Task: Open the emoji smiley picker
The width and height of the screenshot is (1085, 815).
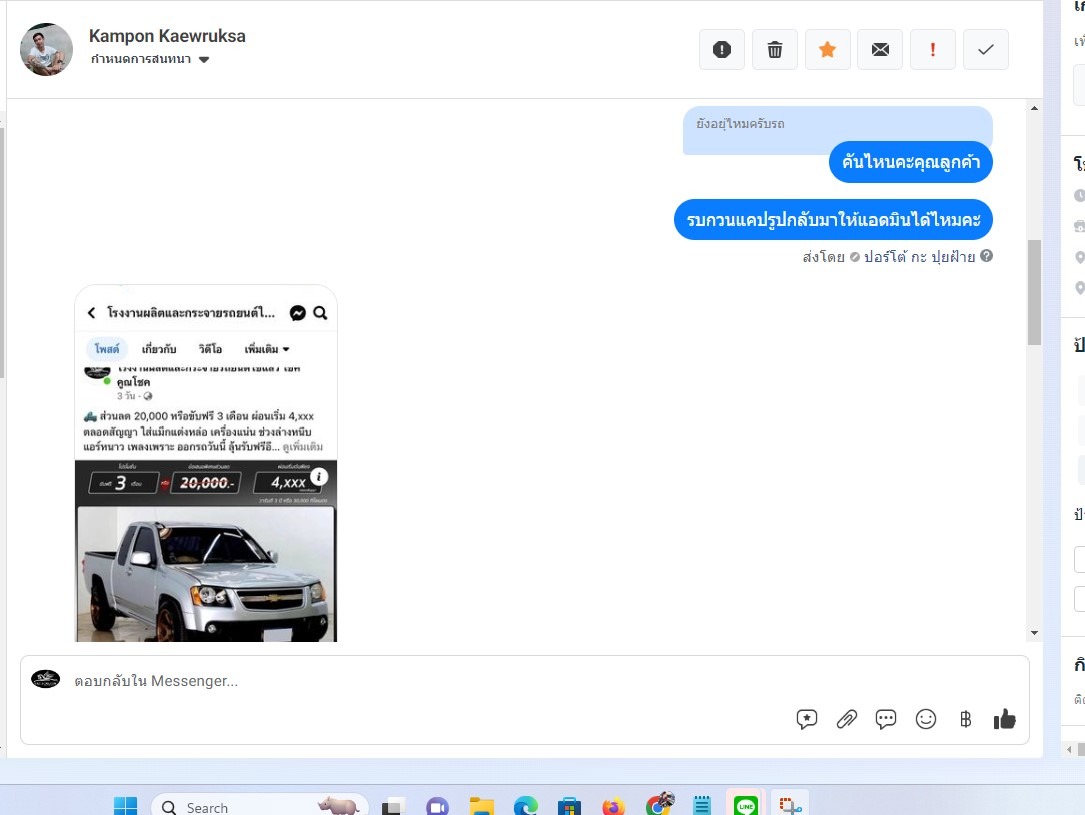Action: click(x=926, y=720)
